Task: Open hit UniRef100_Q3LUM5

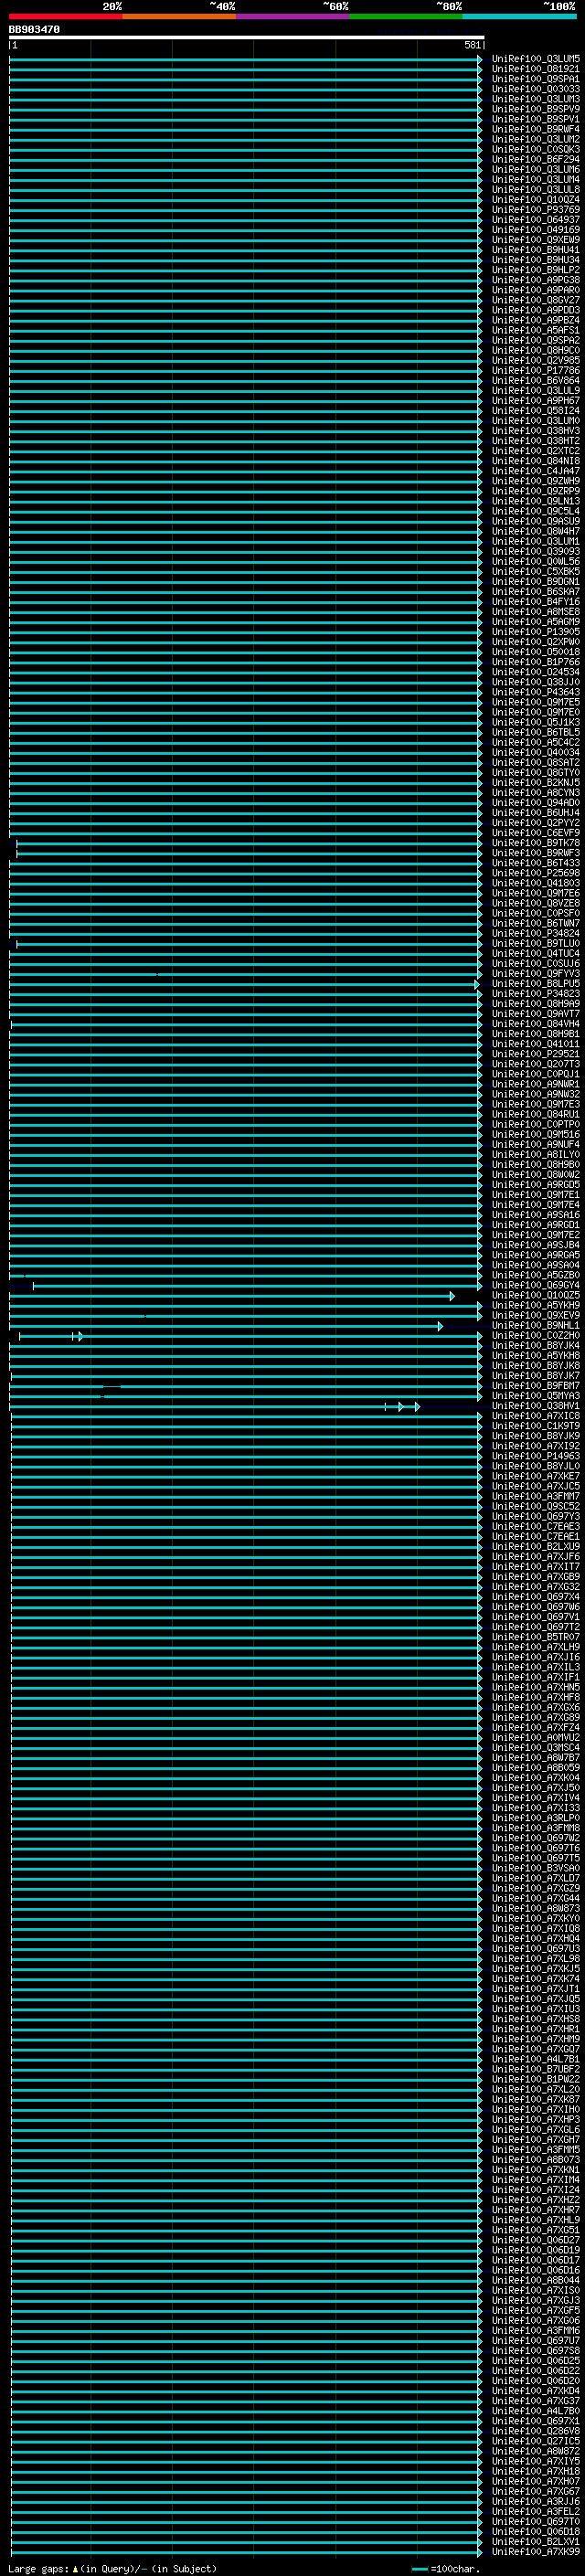Action: (536, 59)
